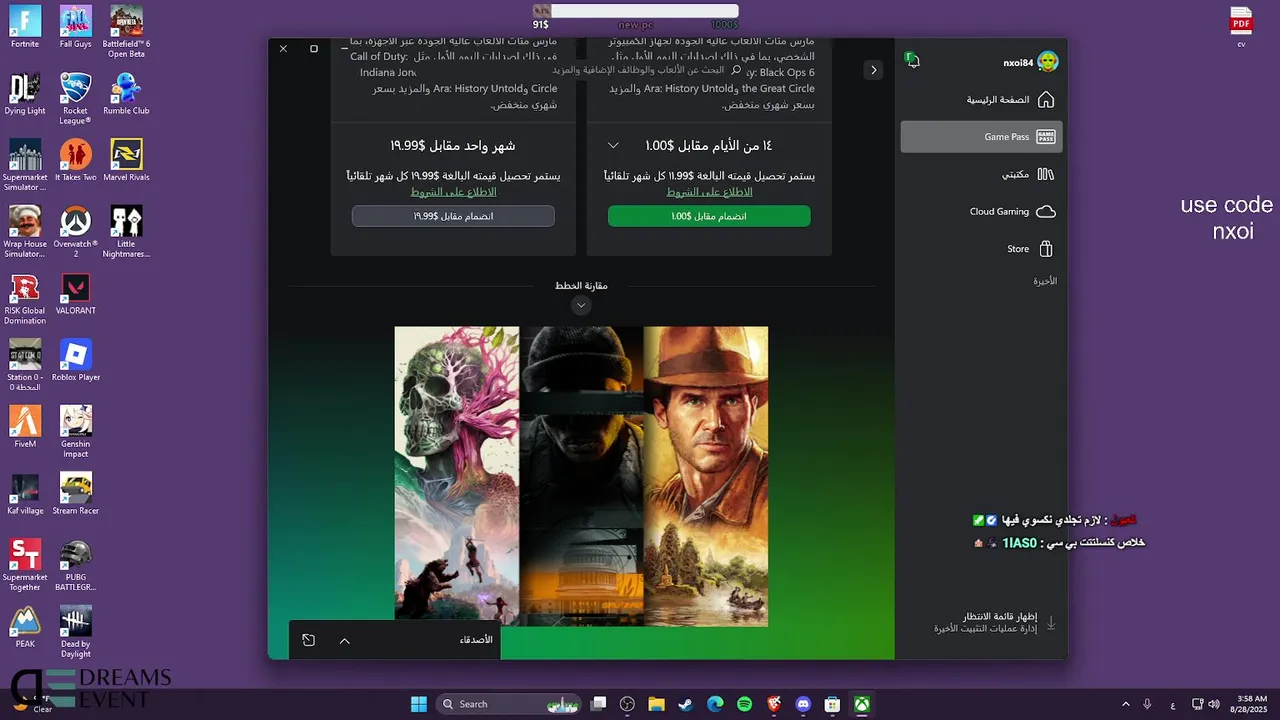This screenshot has height=720, width=1280.
Task: Launch Roblox Player from the desktop
Action: (76, 360)
